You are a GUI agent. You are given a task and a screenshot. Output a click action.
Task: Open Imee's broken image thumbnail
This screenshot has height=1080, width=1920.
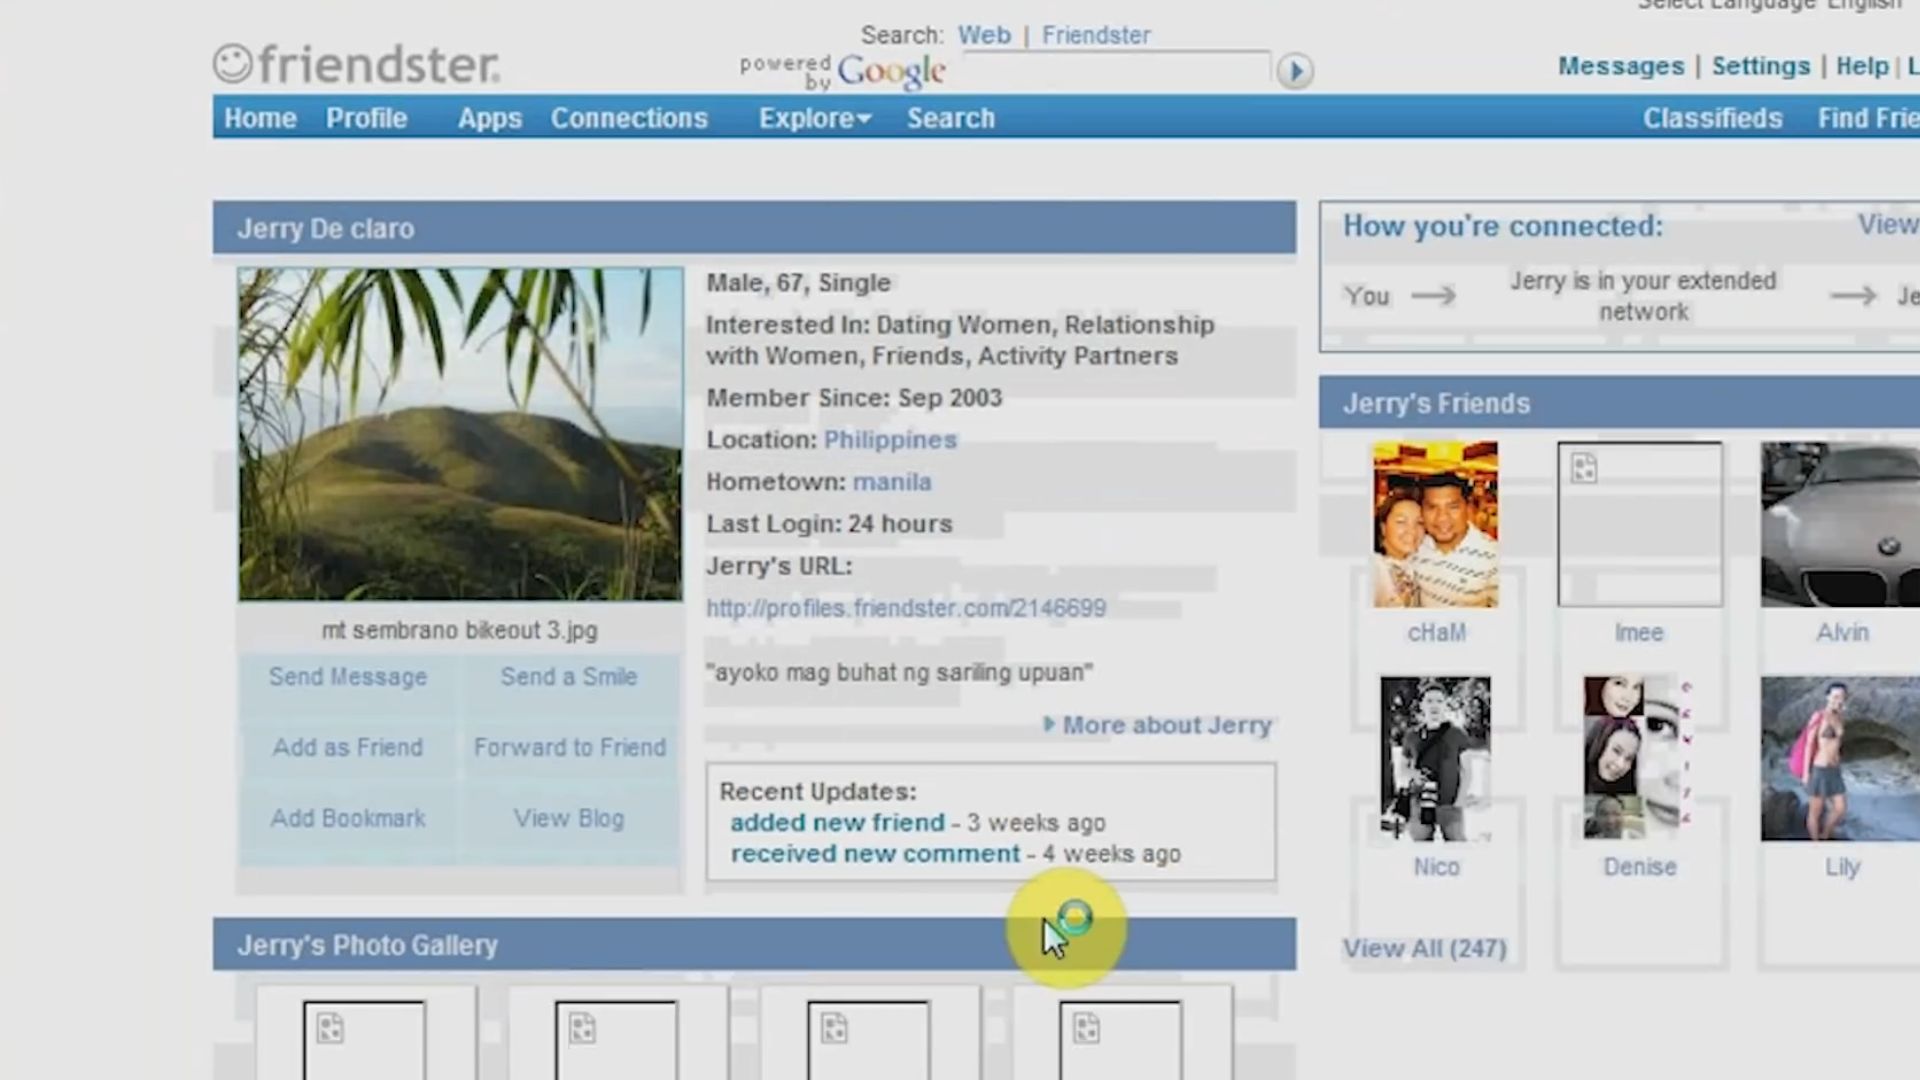(1639, 524)
